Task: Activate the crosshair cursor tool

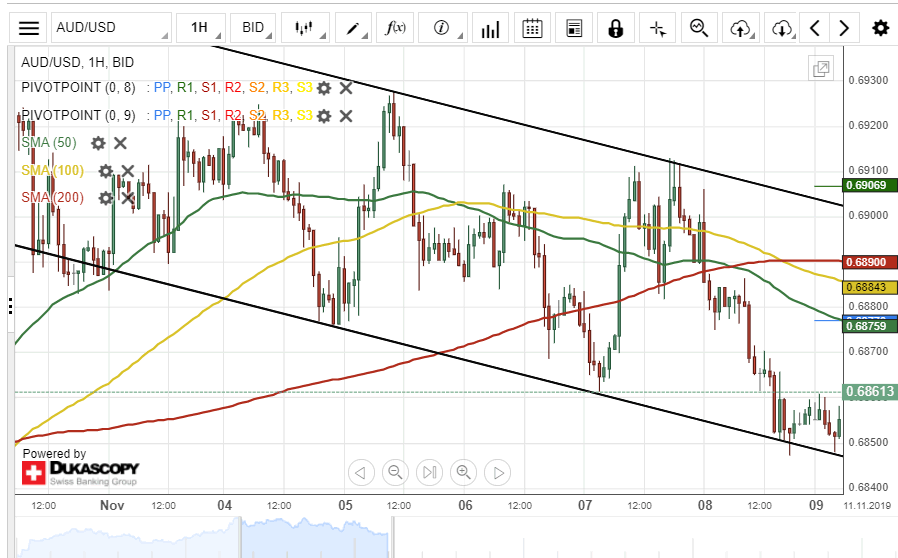Action: pyautogui.click(x=657, y=27)
